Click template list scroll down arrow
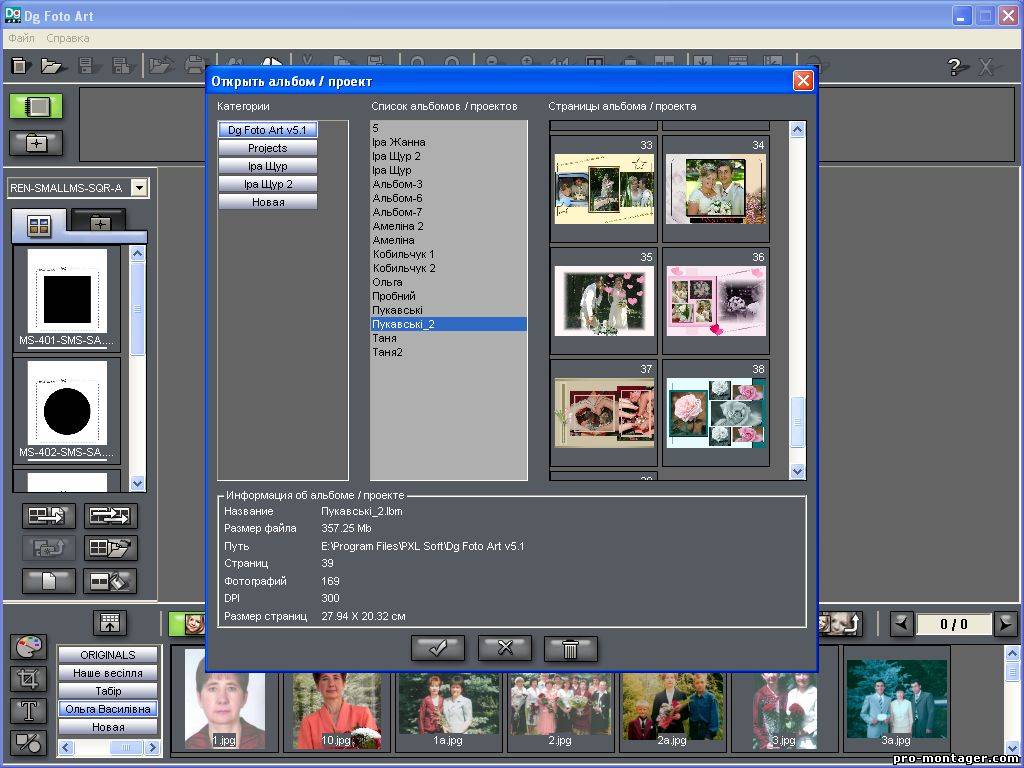The image size is (1024, 768). [x=137, y=483]
